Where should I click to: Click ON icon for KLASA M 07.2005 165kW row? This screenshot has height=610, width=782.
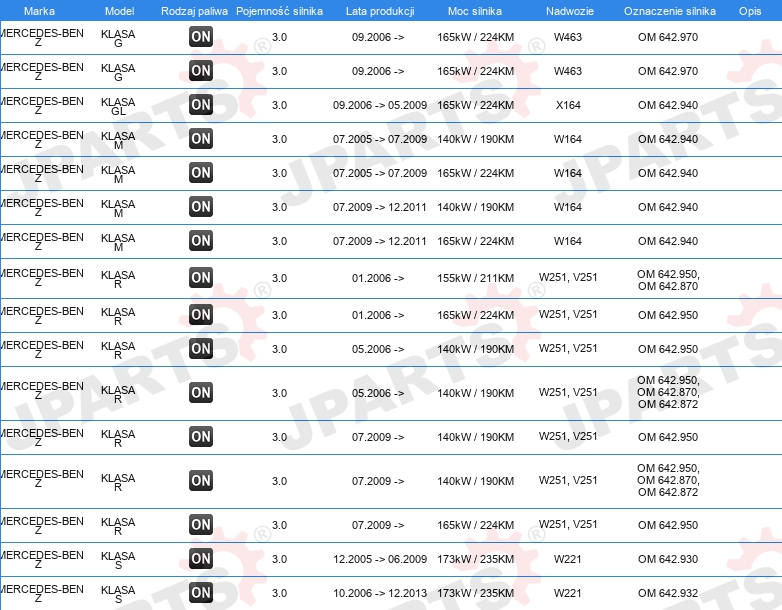tap(201, 173)
